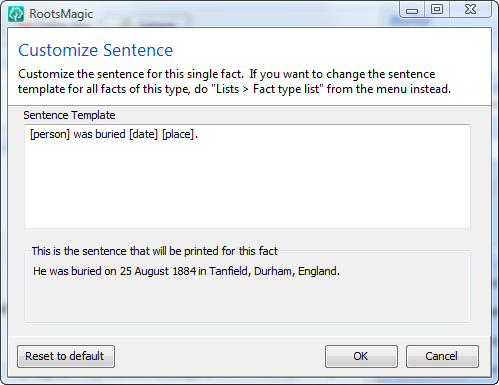The height and width of the screenshot is (385, 499).
Task: Click the Sentence Template label
Action: (x=69, y=115)
